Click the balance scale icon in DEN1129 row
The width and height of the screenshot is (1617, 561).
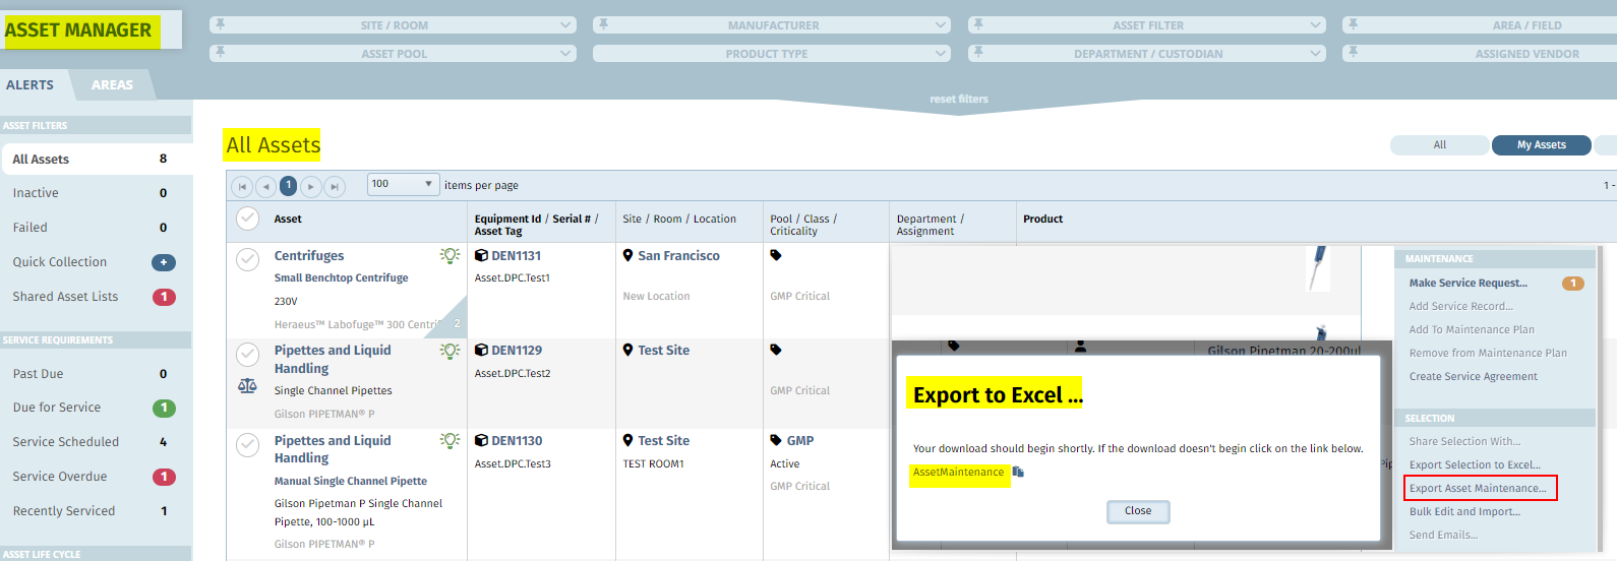(x=247, y=386)
